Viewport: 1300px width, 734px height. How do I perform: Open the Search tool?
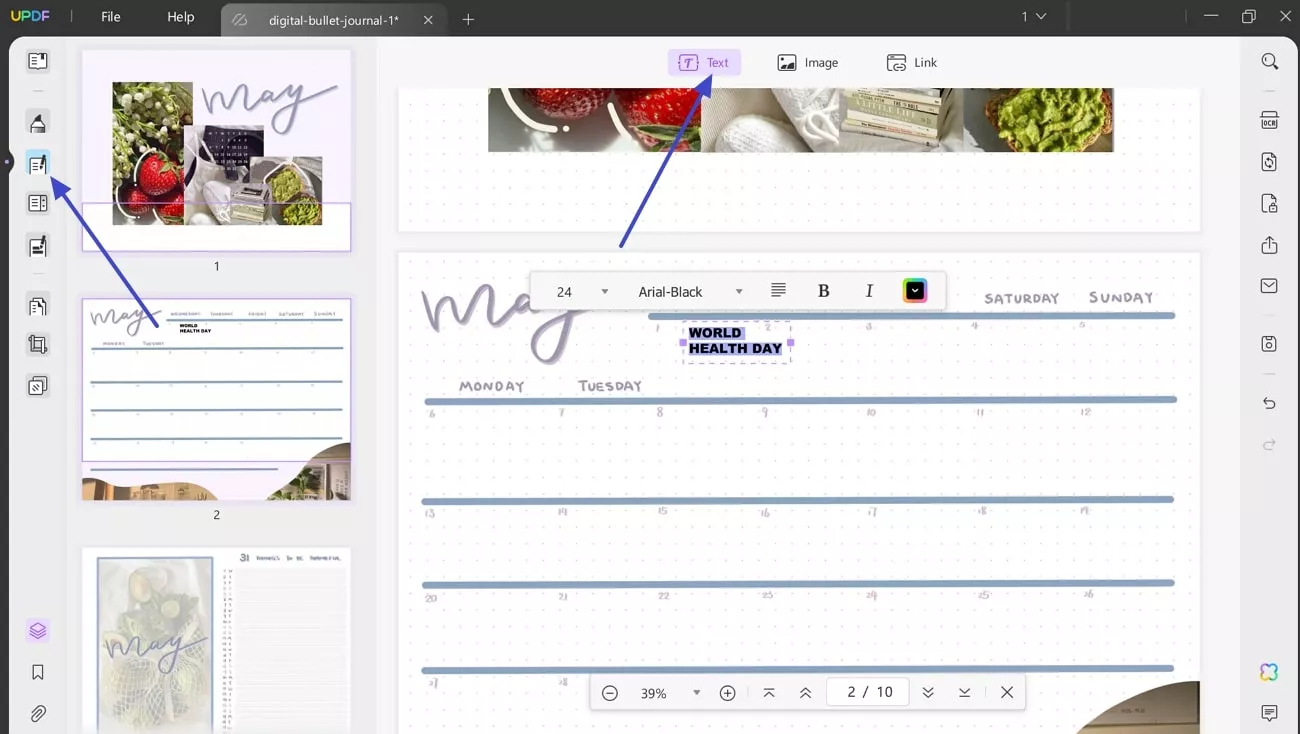coord(1268,61)
